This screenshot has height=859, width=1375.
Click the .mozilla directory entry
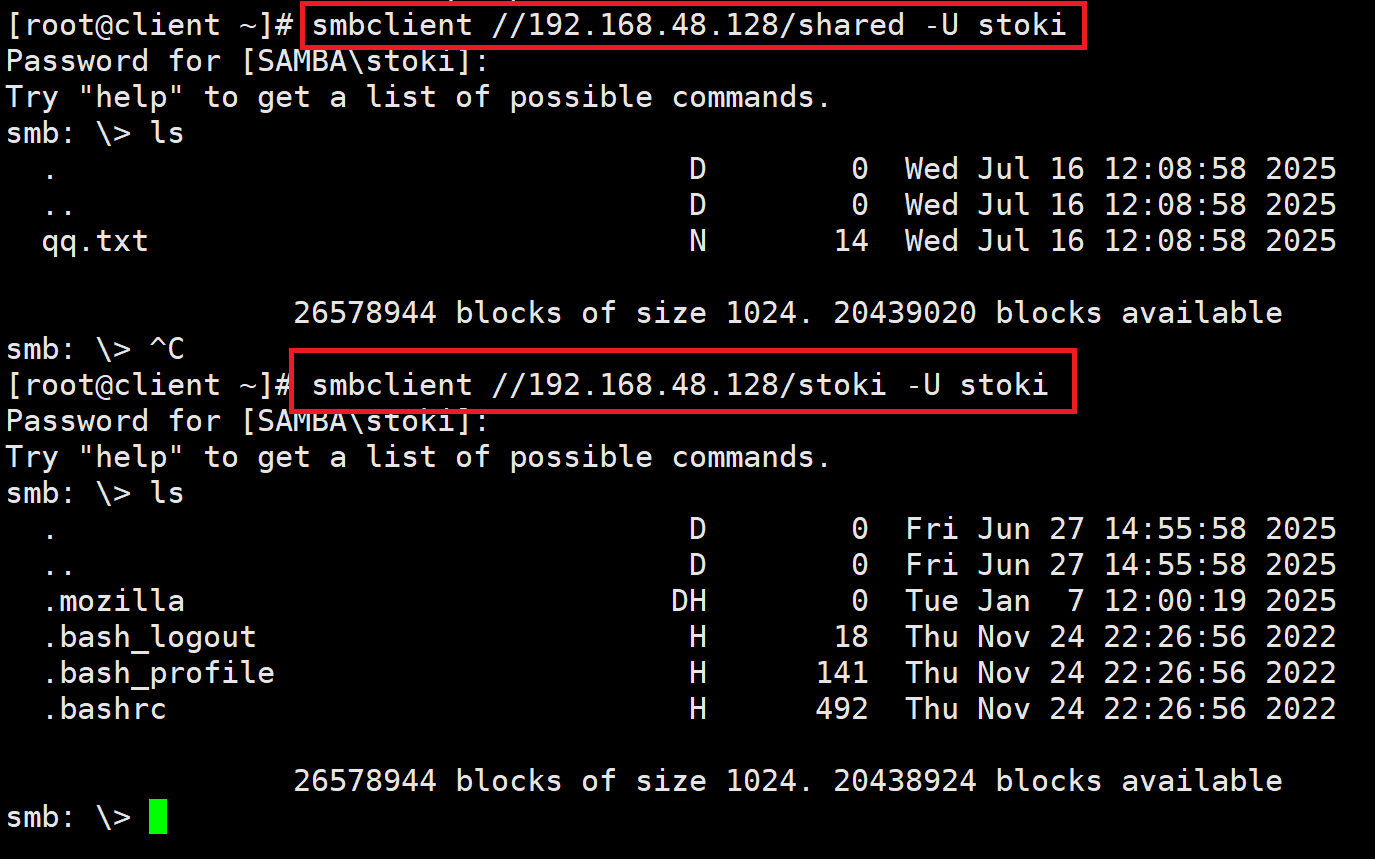point(113,601)
